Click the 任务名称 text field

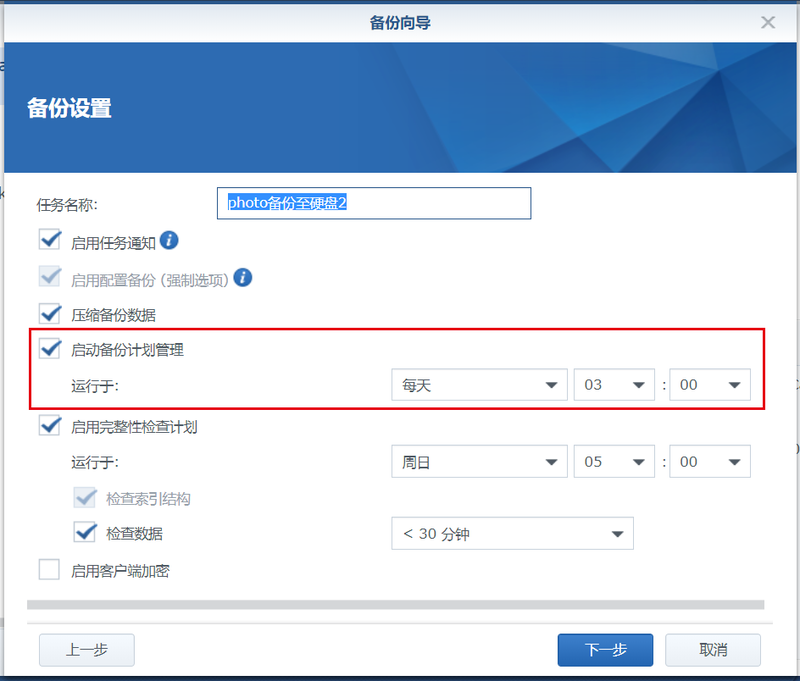(x=373, y=203)
